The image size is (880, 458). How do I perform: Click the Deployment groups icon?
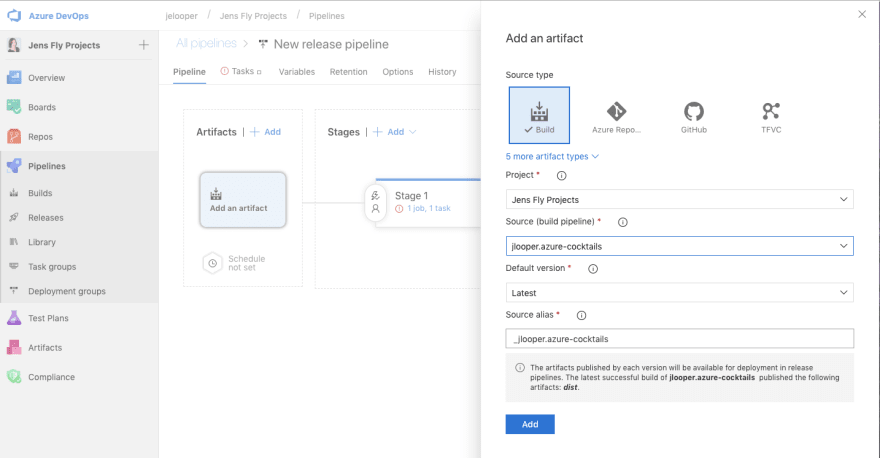tap(14, 291)
